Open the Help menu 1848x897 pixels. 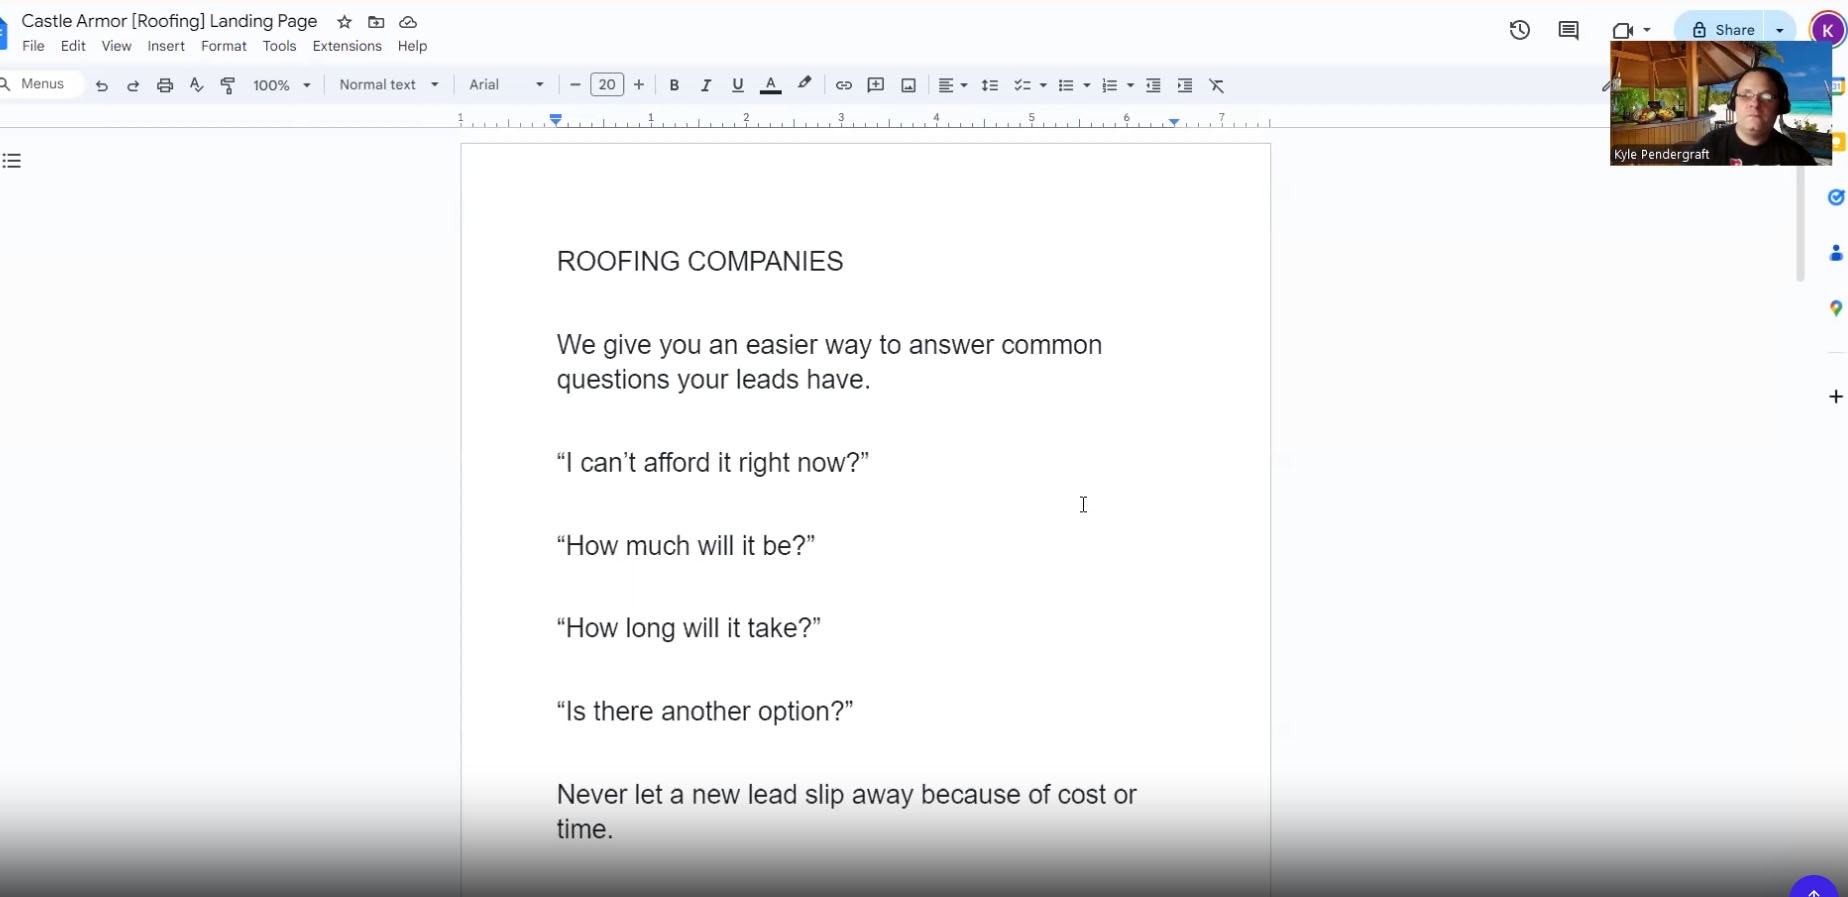tap(412, 46)
